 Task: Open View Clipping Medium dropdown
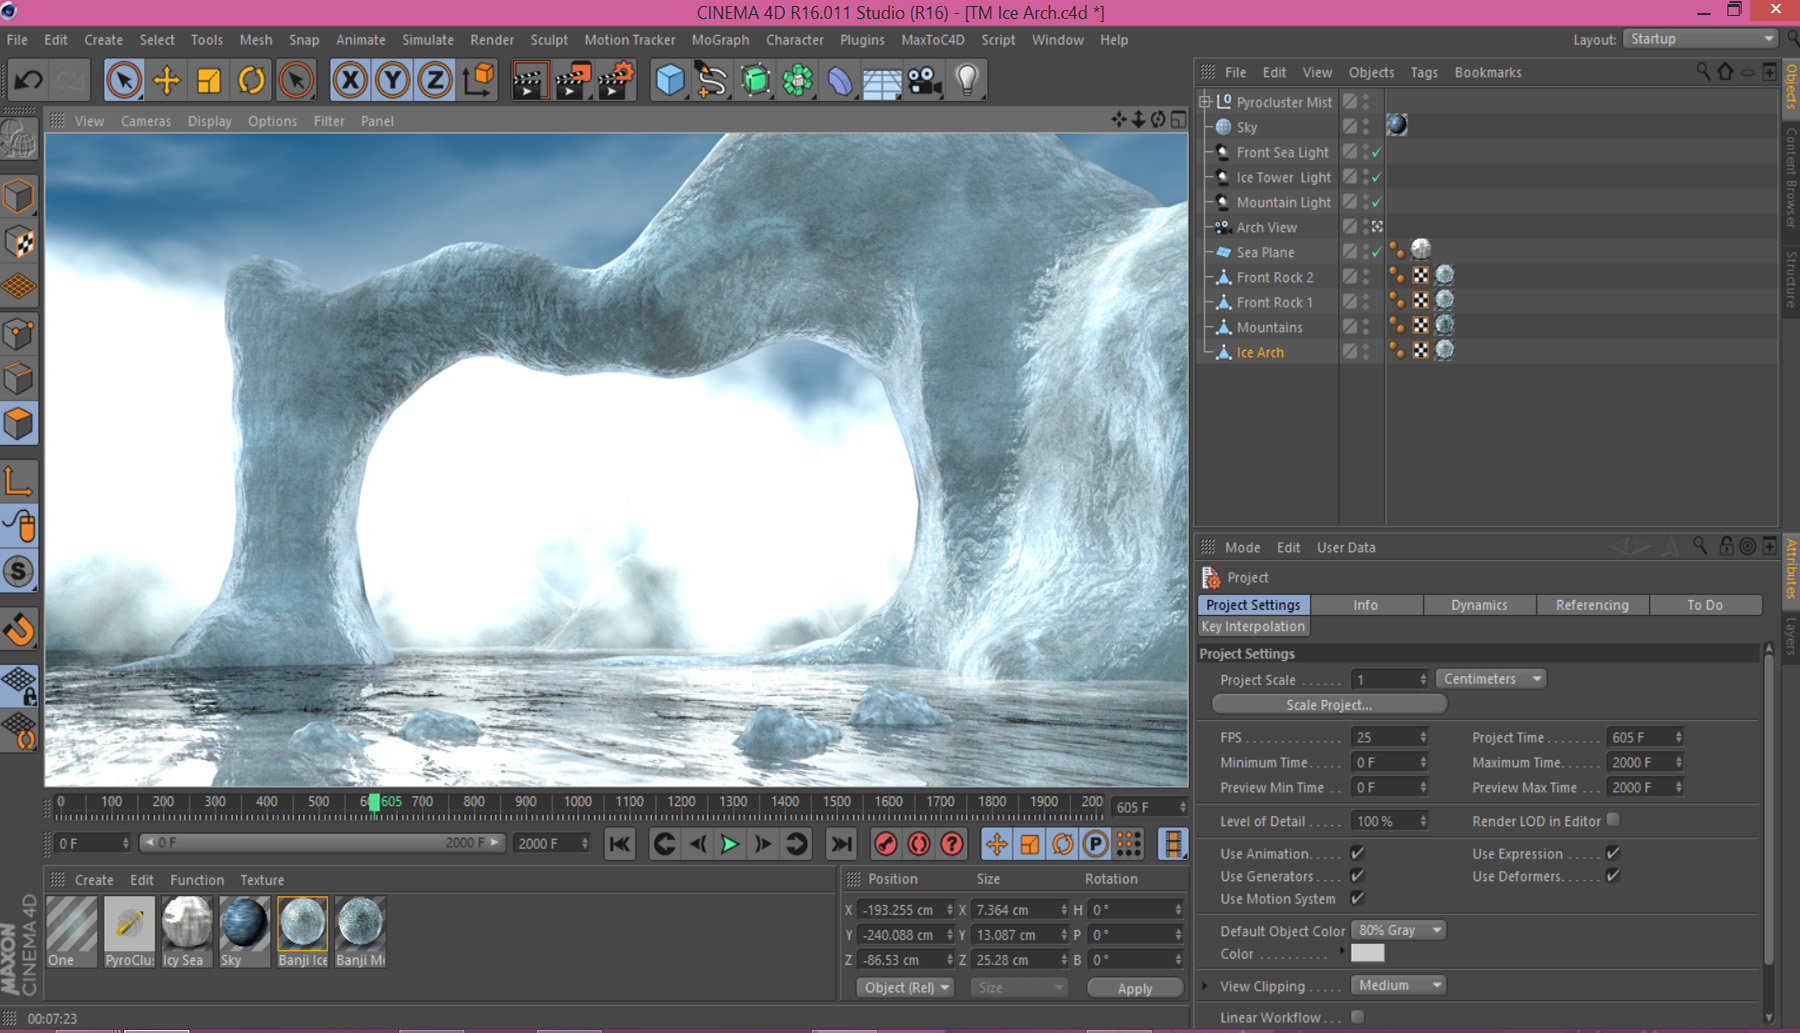(1398, 985)
